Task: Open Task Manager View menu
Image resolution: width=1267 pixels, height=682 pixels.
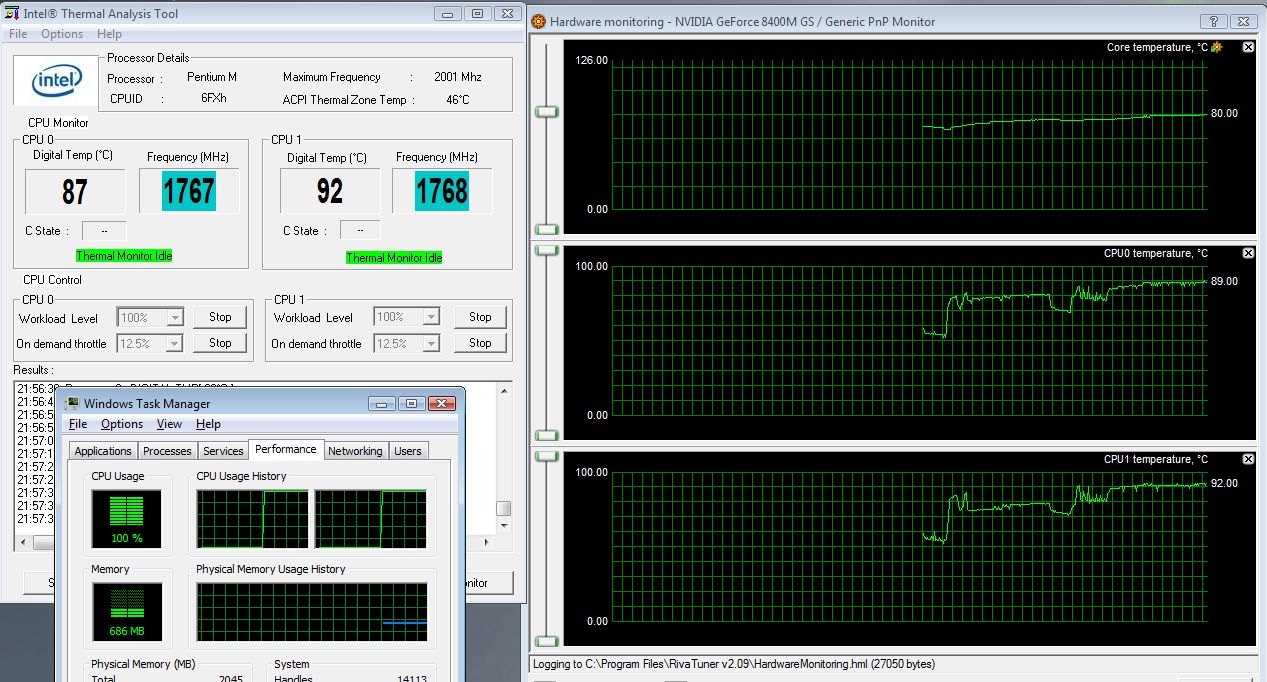Action: point(169,424)
